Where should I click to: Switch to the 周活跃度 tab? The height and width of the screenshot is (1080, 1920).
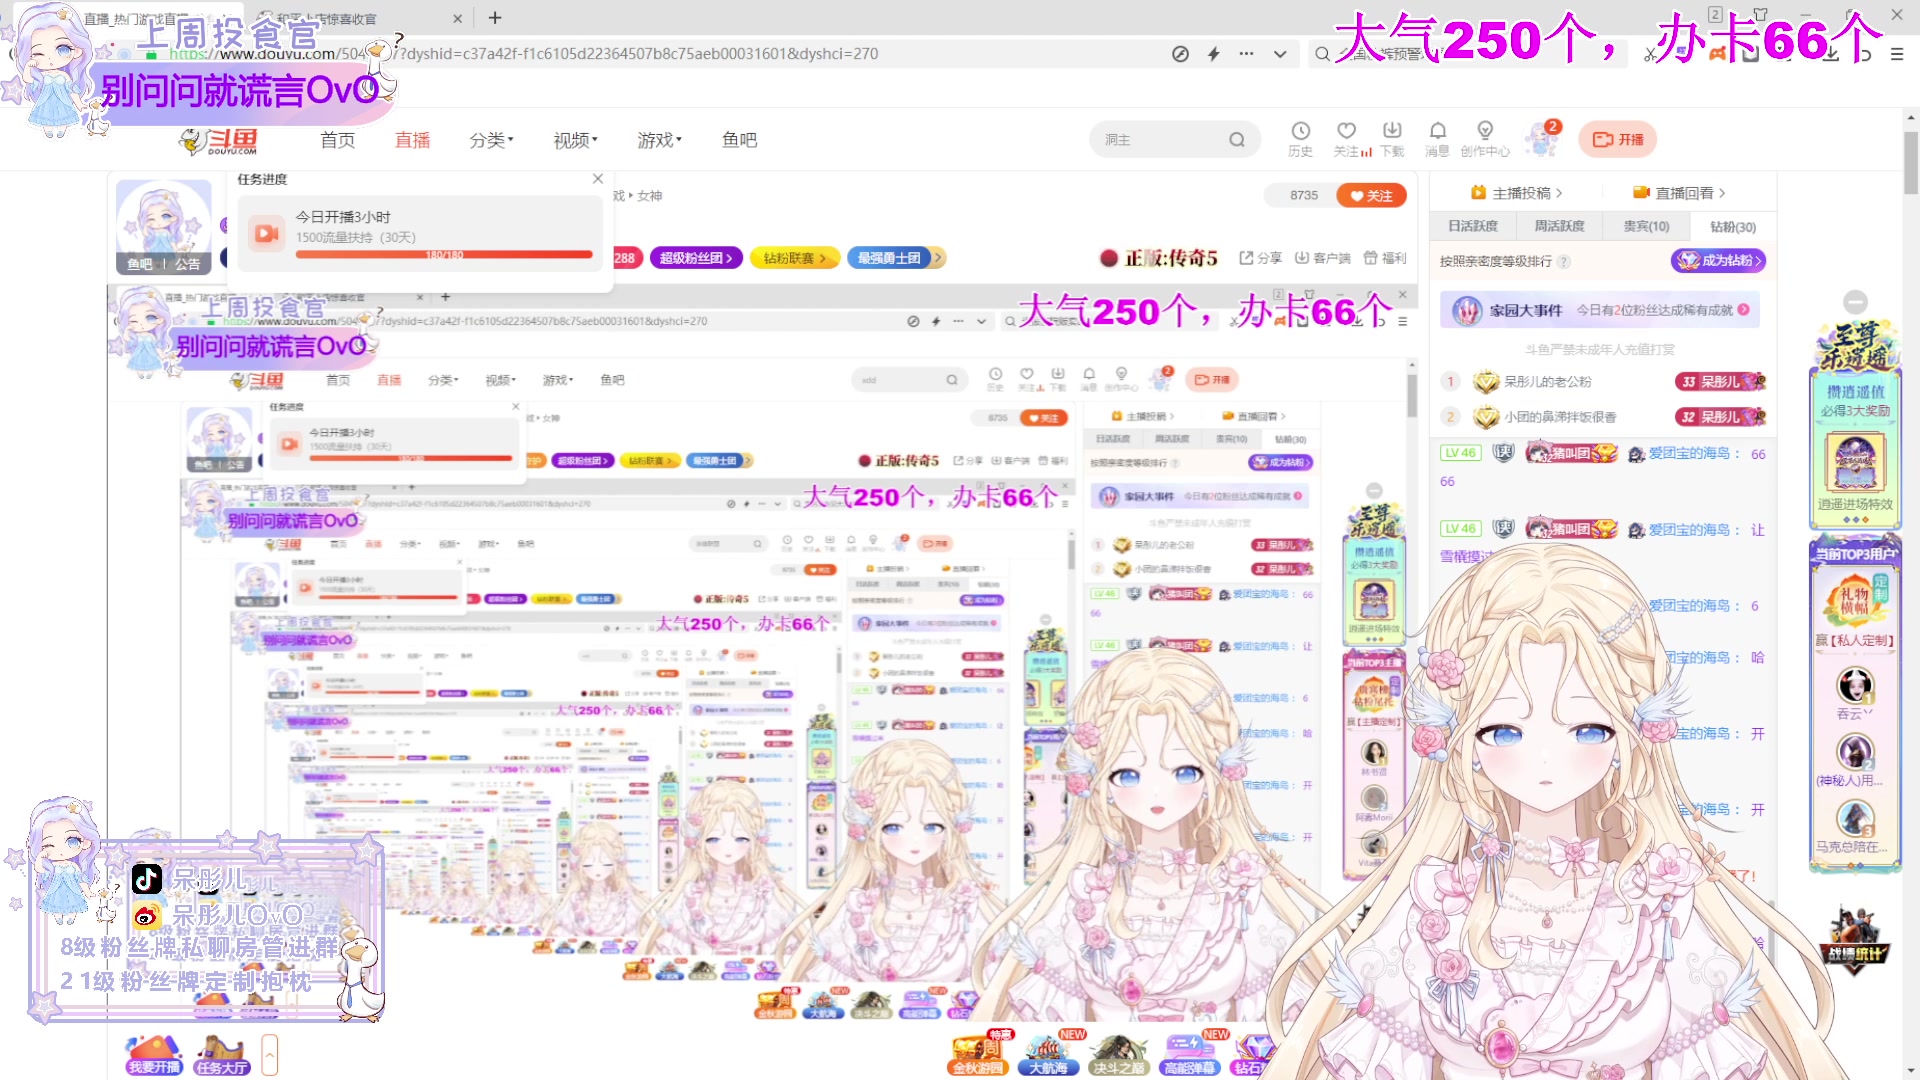tap(1559, 226)
